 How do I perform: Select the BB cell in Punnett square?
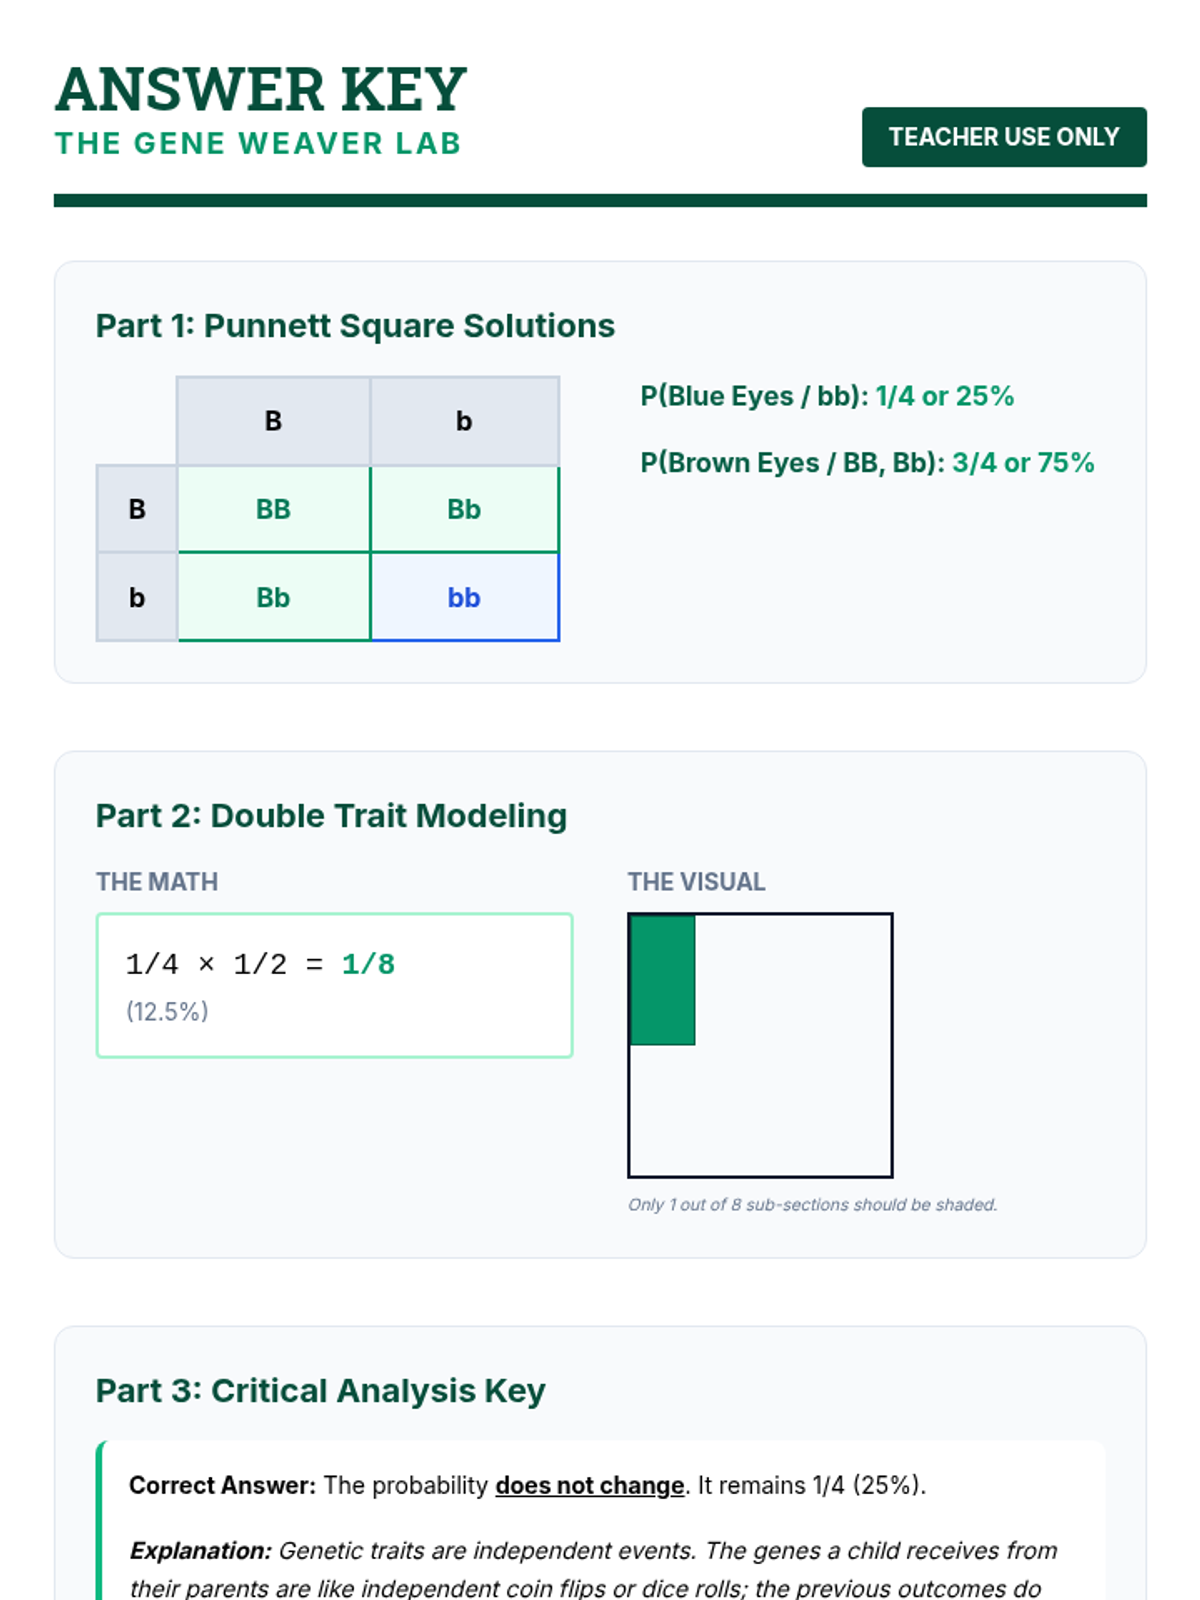273,509
